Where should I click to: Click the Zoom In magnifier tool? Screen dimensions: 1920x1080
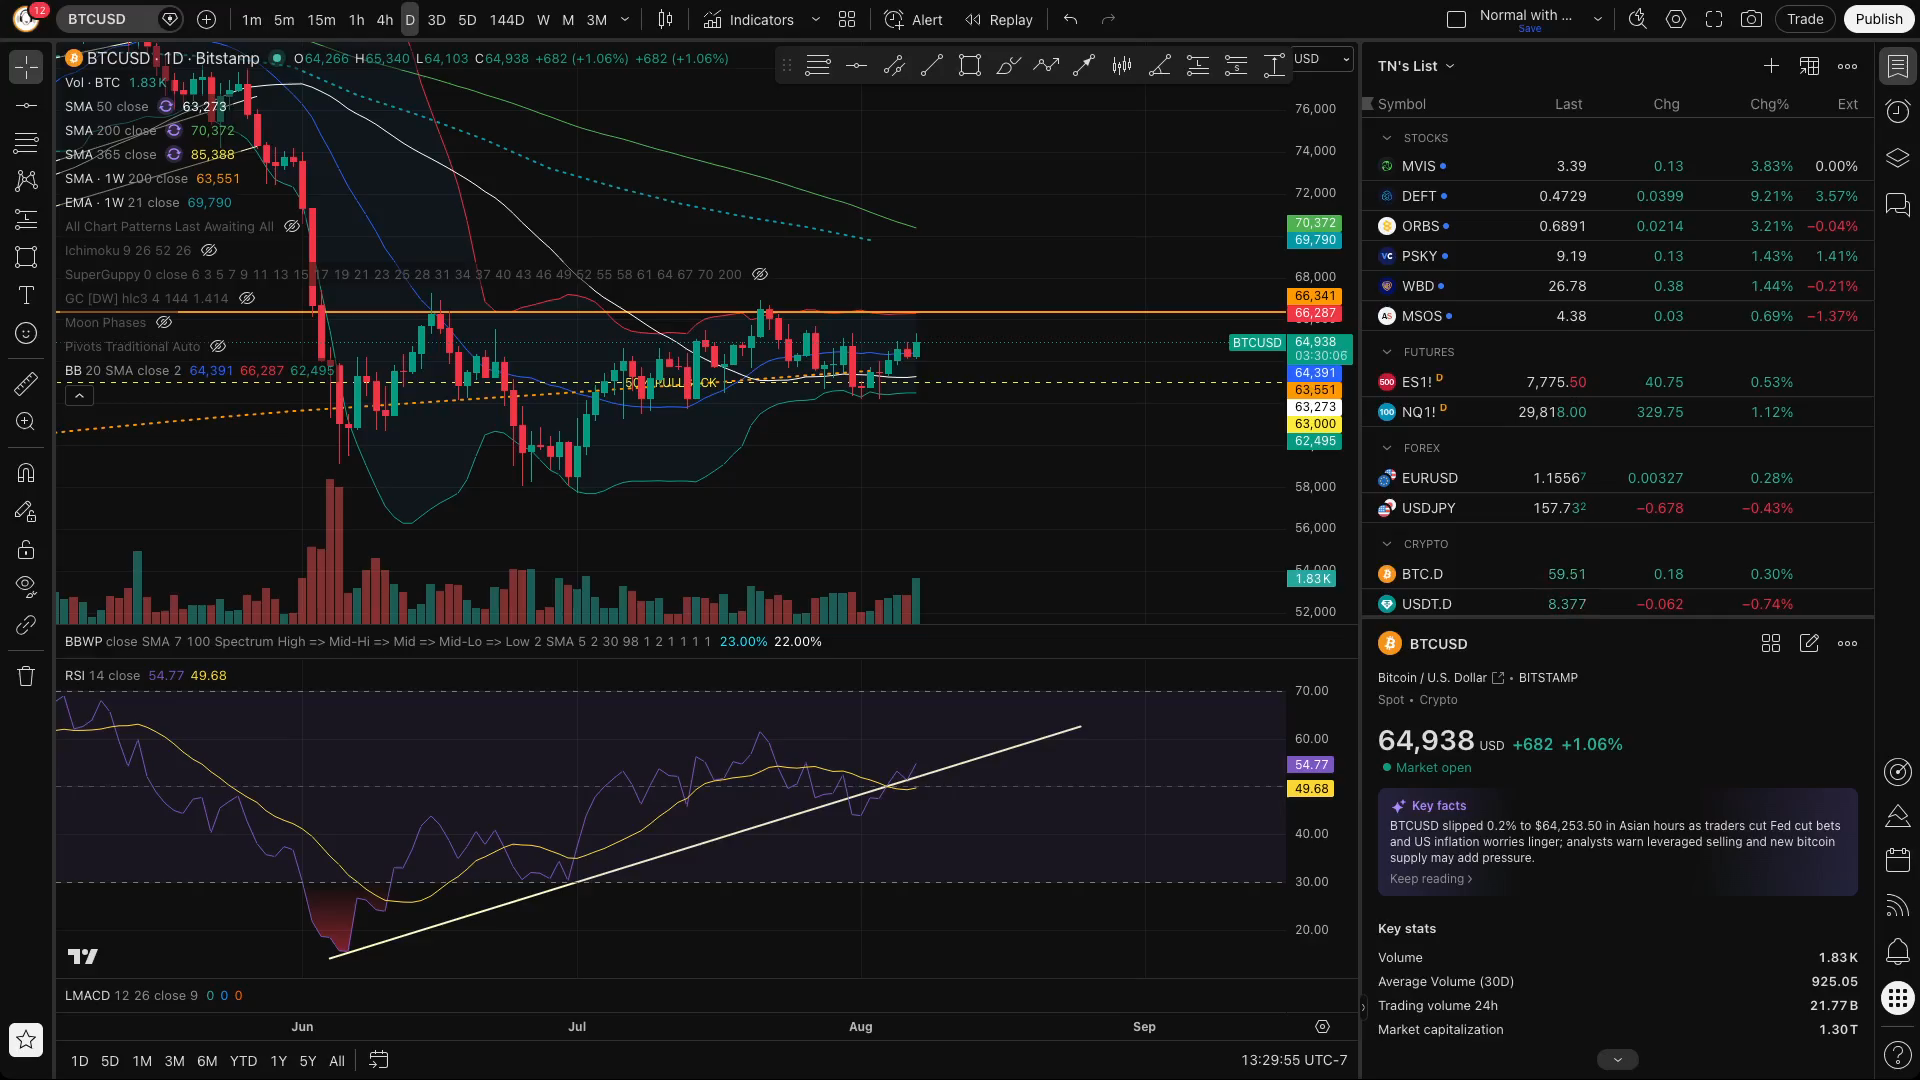click(26, 422)
